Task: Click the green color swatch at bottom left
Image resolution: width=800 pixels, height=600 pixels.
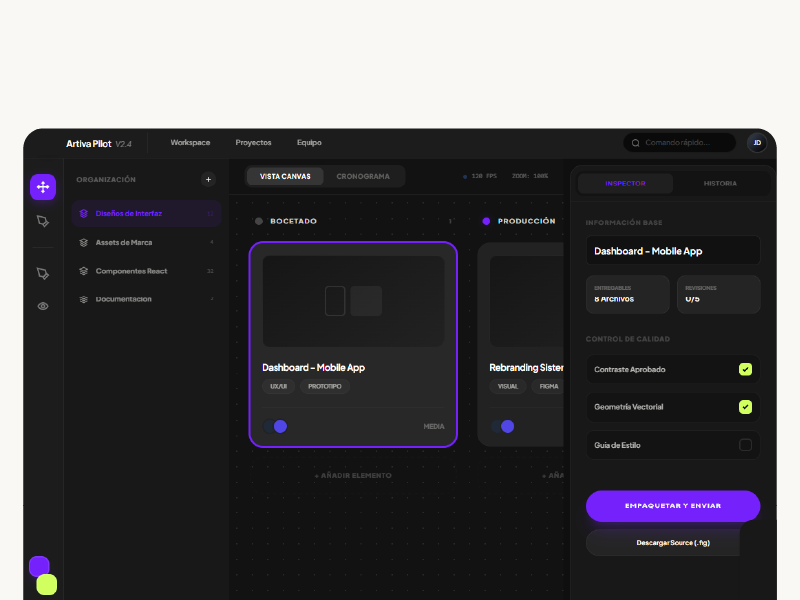Action: (46, 584)
